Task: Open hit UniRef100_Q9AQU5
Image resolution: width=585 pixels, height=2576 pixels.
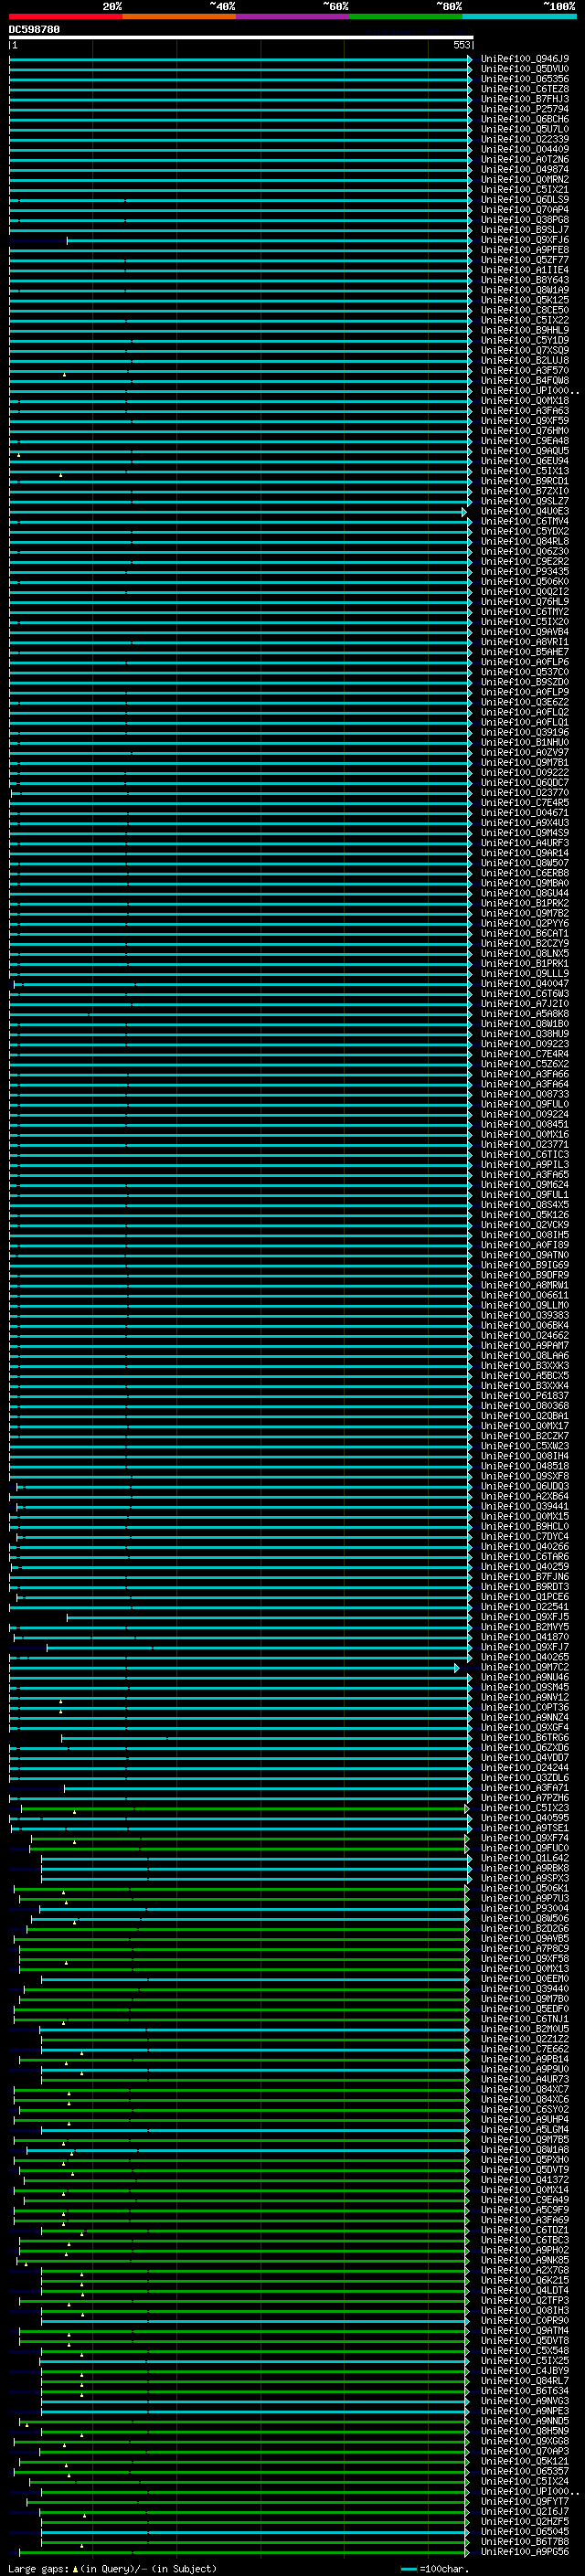Action: coord(525,451)
